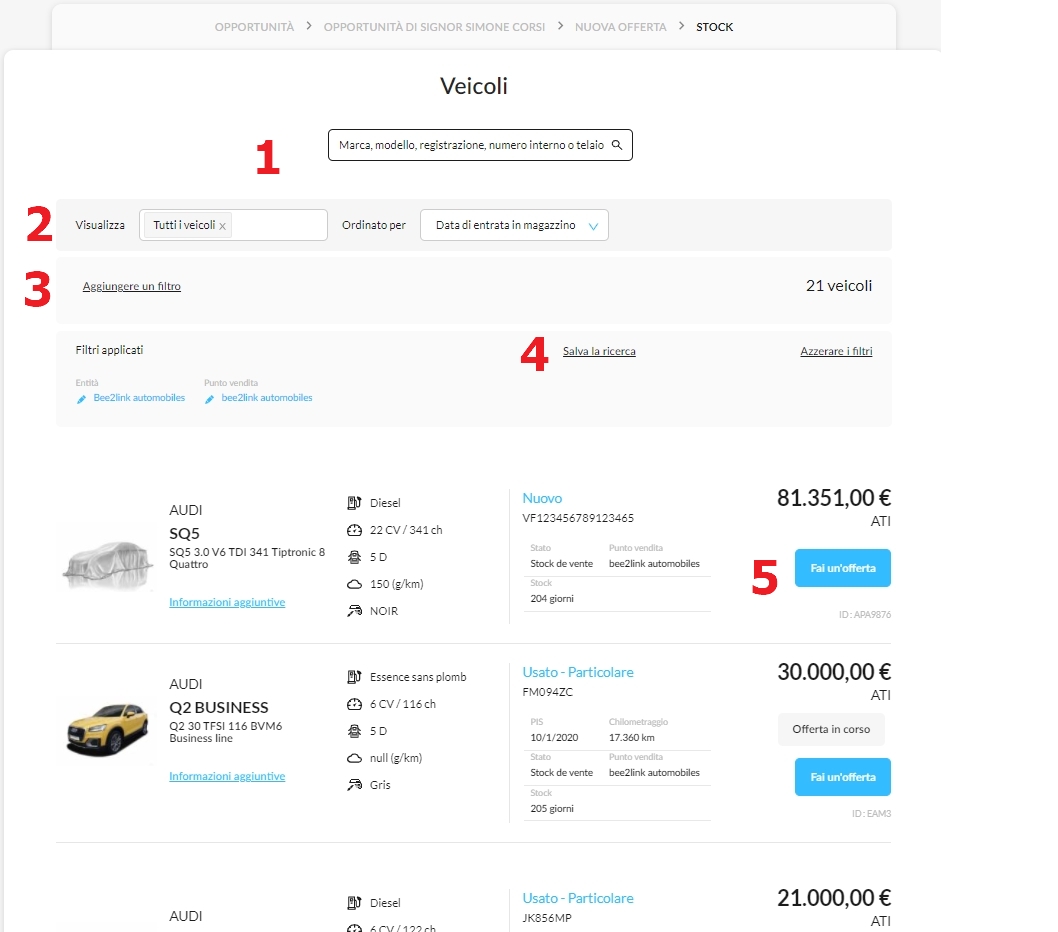Click 'Fai un'offerta' for the Audi Q2 Business
Image resolution: width=1058 pixels, height=932 pixels.
(843, 777)
